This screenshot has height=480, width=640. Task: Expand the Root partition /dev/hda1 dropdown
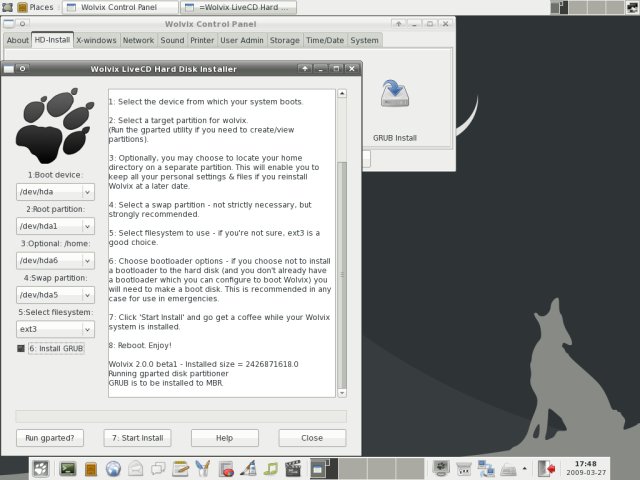55,226
